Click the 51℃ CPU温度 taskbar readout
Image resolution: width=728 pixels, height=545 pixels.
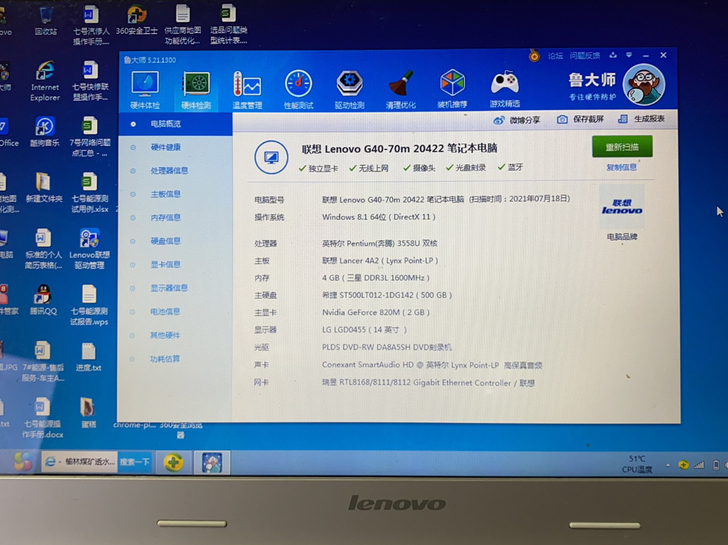[x=637, y=464]
